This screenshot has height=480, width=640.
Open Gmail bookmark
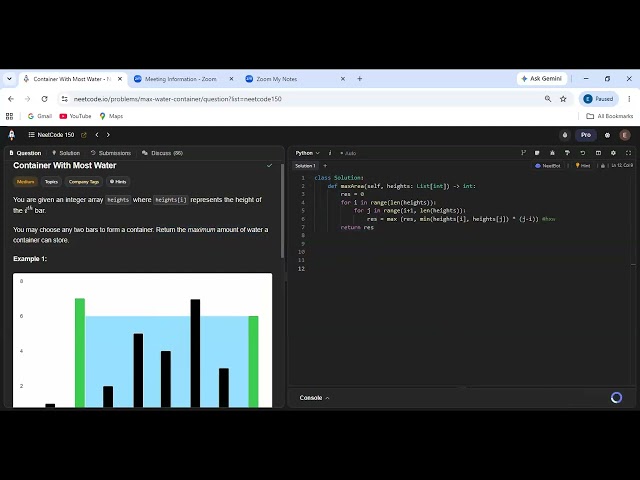(x=40, y=116)
